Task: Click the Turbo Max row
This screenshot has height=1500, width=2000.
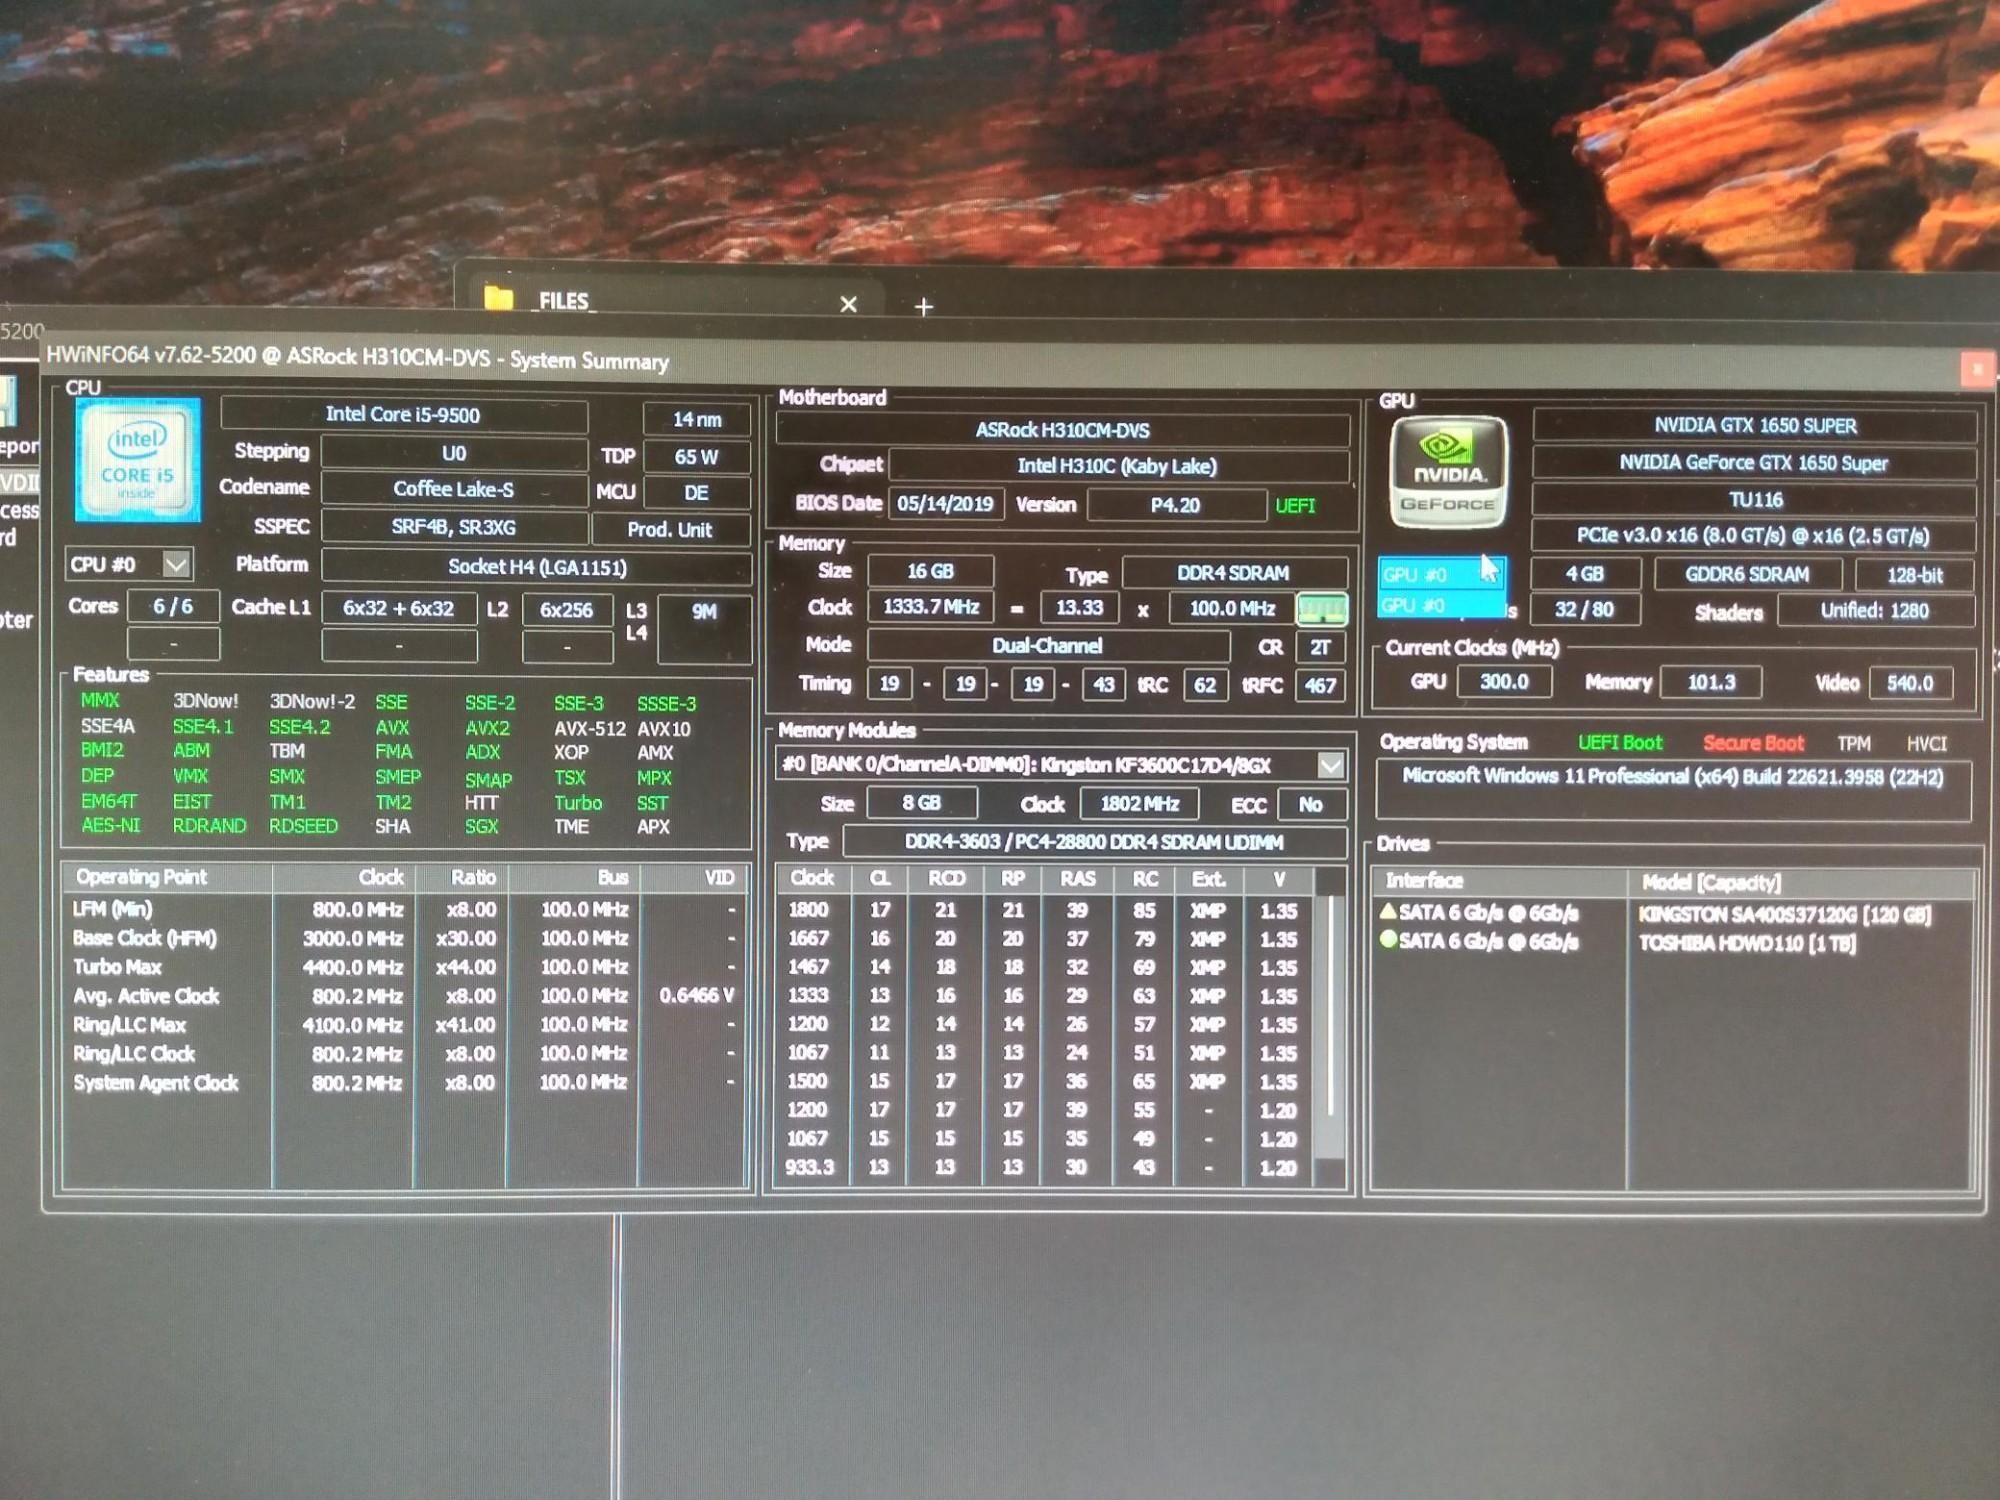Action: 405,967
